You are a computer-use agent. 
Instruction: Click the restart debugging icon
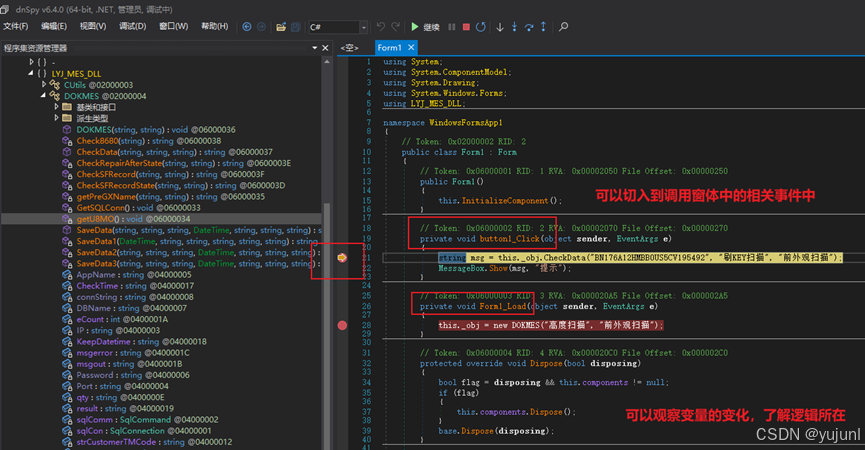point(480,26)
